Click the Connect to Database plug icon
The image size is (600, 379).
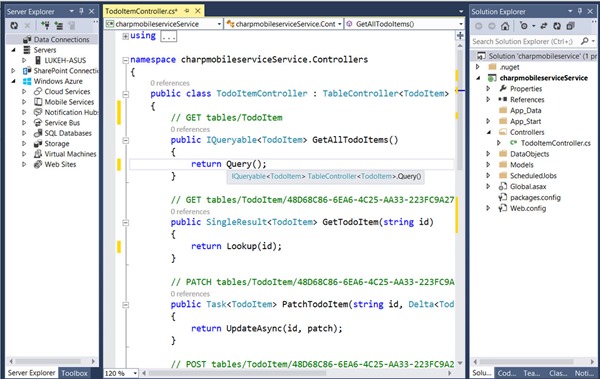pyautogui.click(x=45, y=26)
